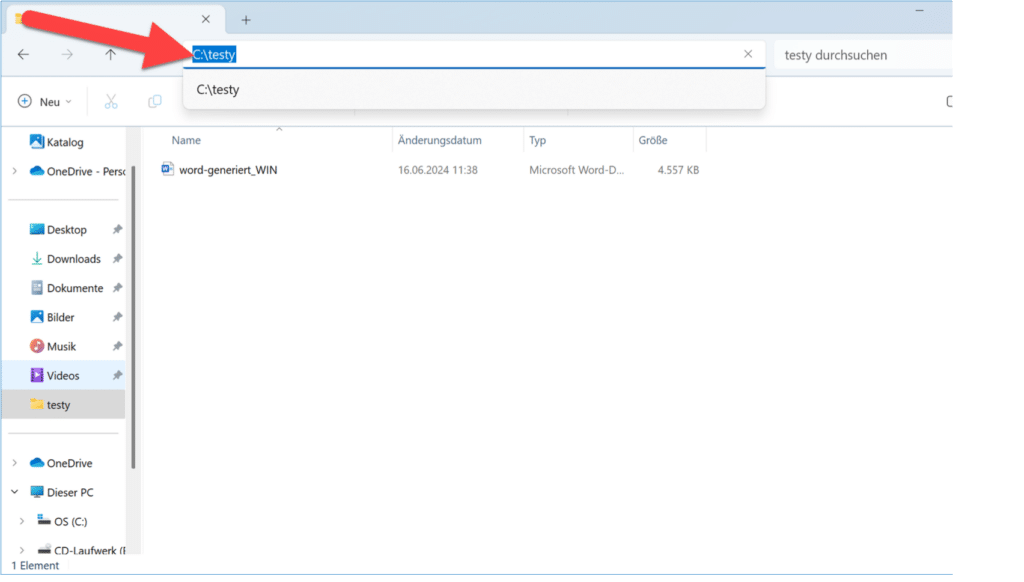The height and width of the screenshot is (582, 1024).
Task: Open the Neu dropdown menu
Action: (x=45, y=101)
